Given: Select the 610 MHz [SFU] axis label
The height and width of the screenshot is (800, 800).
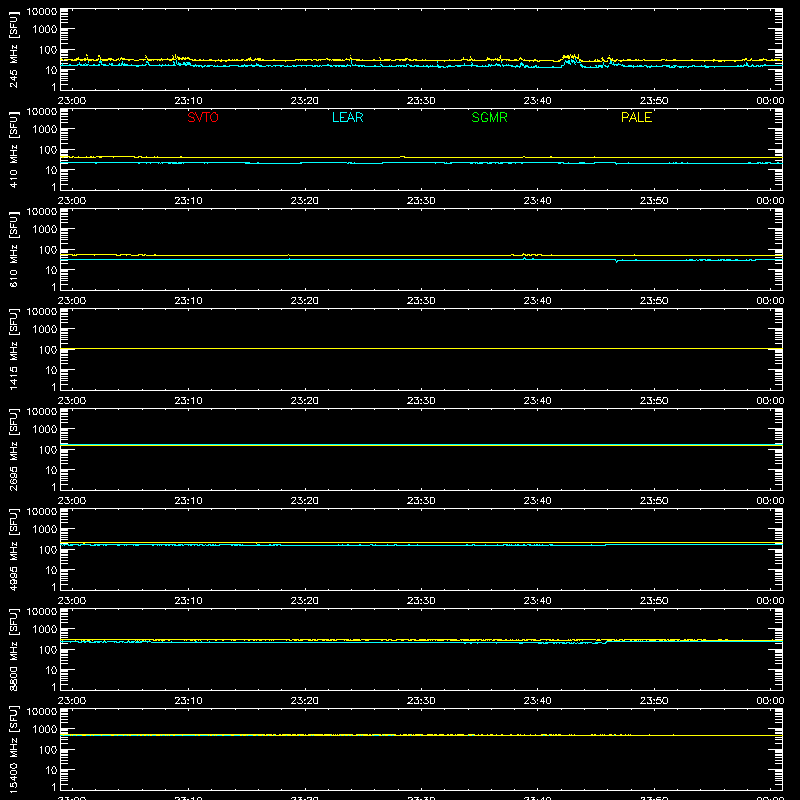Looking at the screenshot, I should coord(14,249).
